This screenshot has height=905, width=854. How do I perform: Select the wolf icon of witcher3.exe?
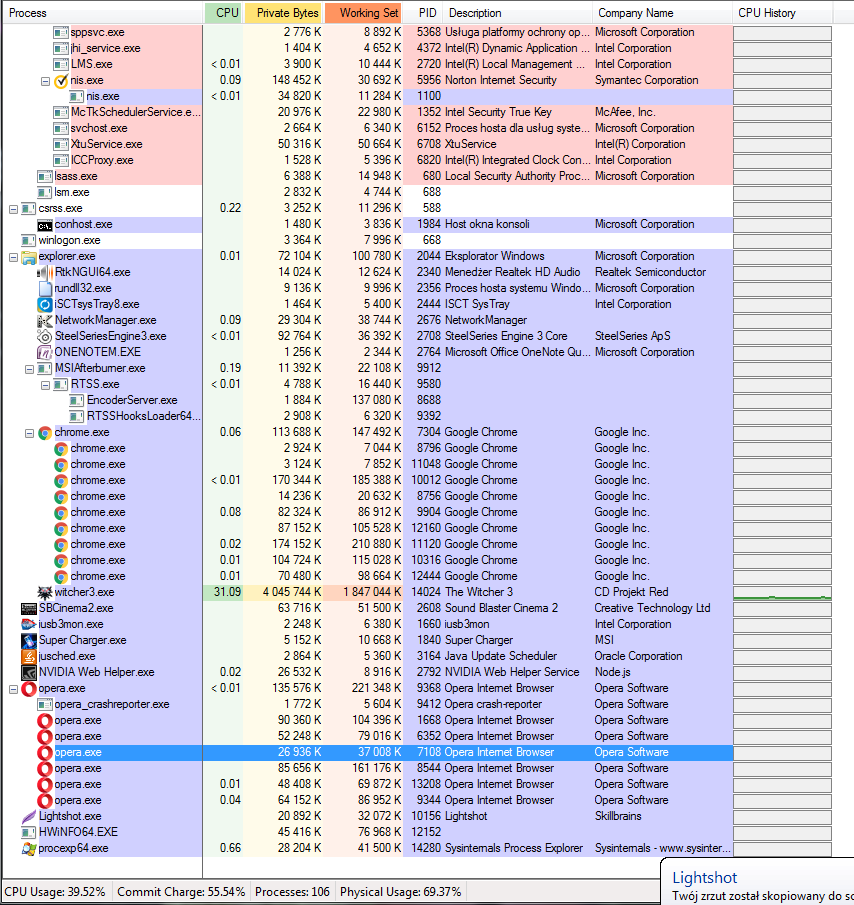[45, 592]
